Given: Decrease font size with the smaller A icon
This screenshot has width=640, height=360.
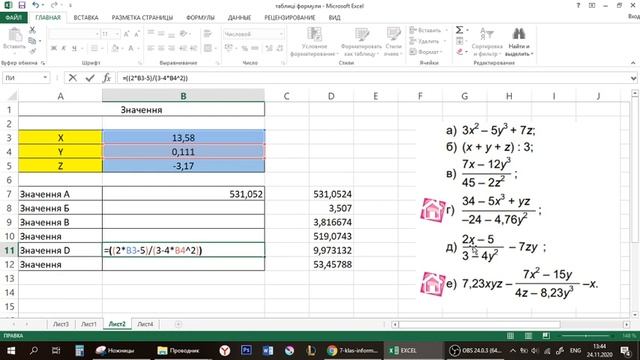Looking at the screenshot, I should point(137,34).
